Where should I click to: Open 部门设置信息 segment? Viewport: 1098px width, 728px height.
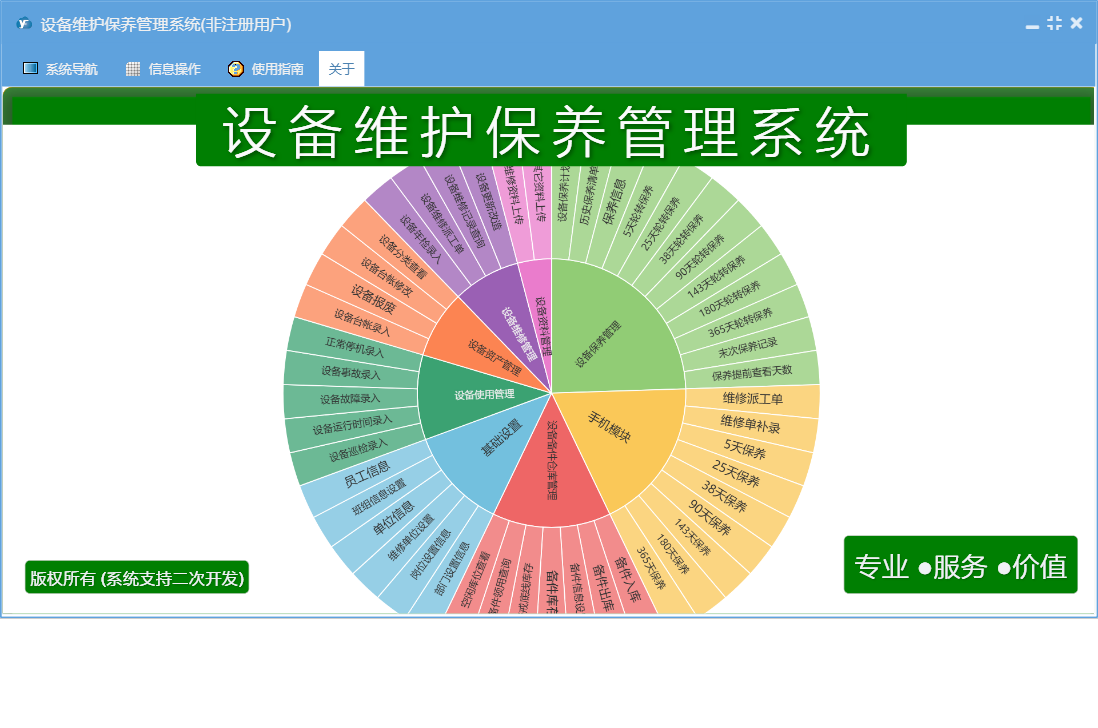tap(452, 568)
